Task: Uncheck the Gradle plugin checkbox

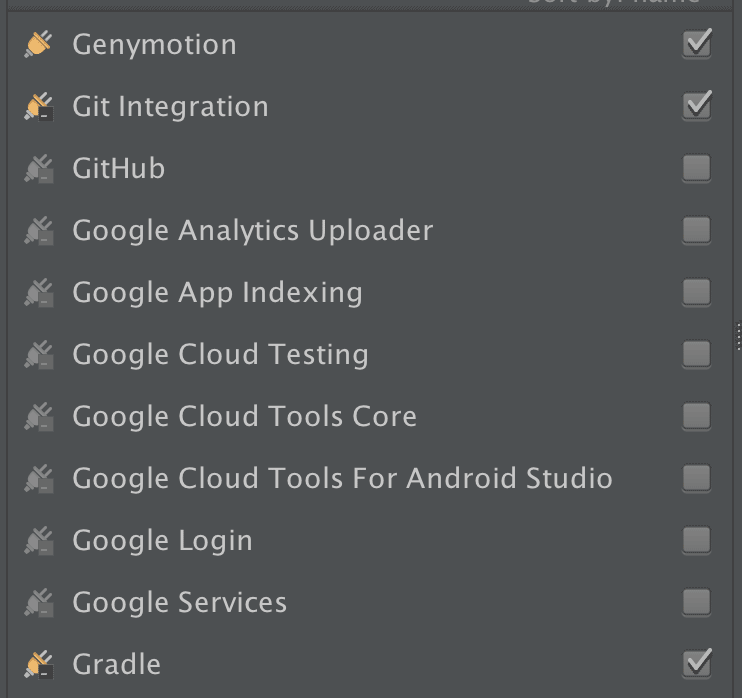Action: [x=697, y=663]
